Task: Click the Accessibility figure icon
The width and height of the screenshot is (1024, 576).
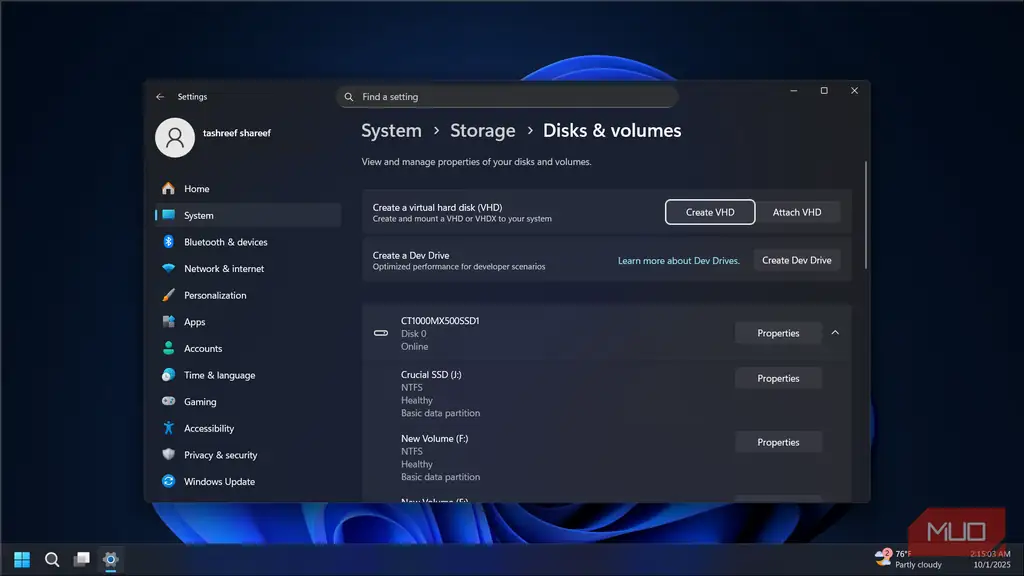Action: (x=168, y=428)
